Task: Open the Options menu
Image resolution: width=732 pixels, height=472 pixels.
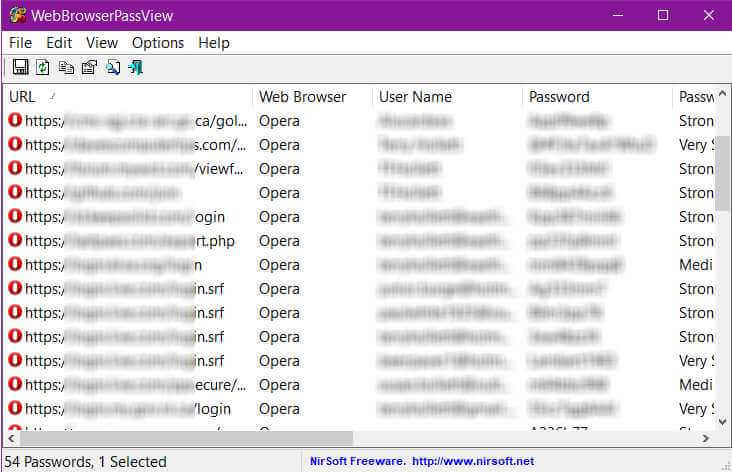Action: 158,43
